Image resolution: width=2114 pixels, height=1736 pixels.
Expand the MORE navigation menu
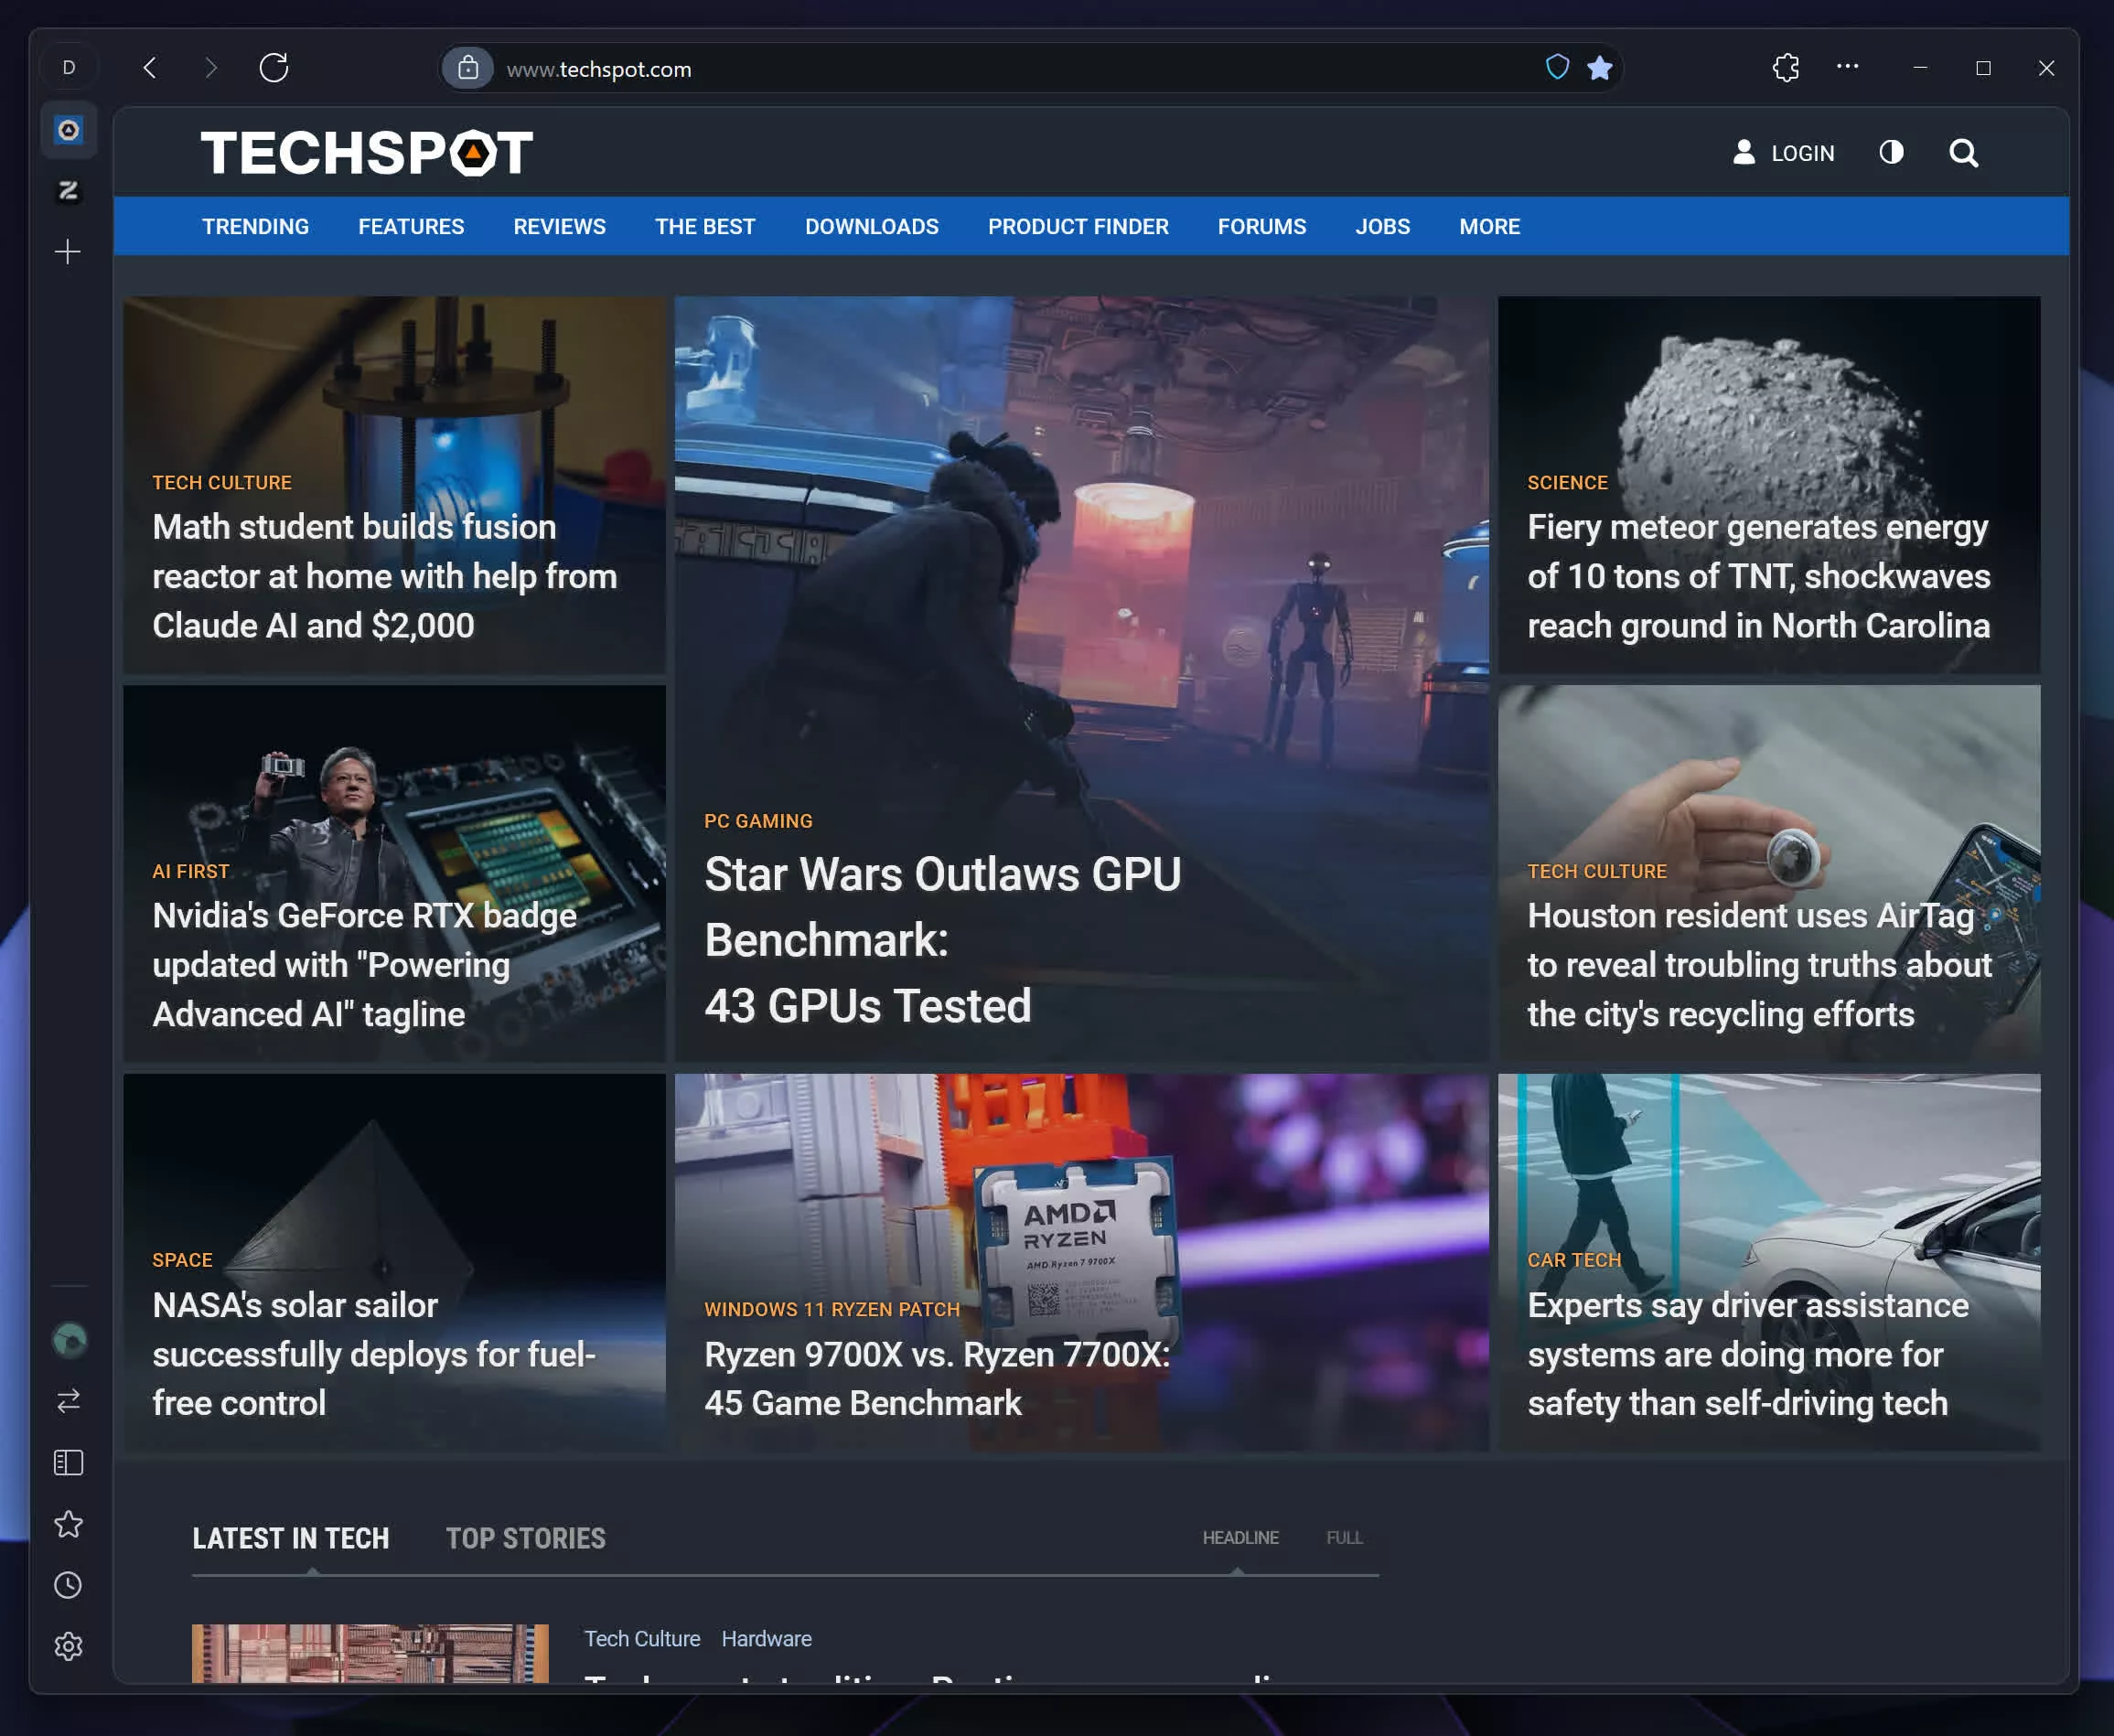[x=1489, y=227]
